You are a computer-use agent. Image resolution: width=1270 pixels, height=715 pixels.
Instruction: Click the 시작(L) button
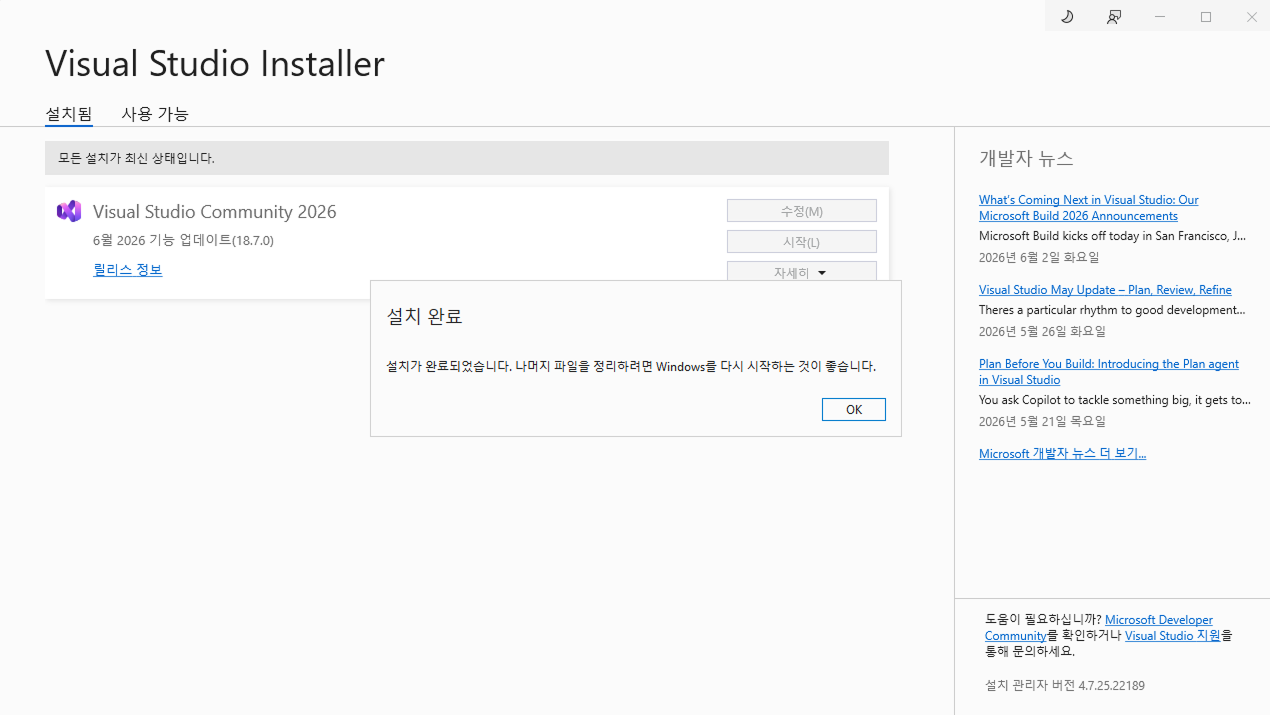click(802, 242)
